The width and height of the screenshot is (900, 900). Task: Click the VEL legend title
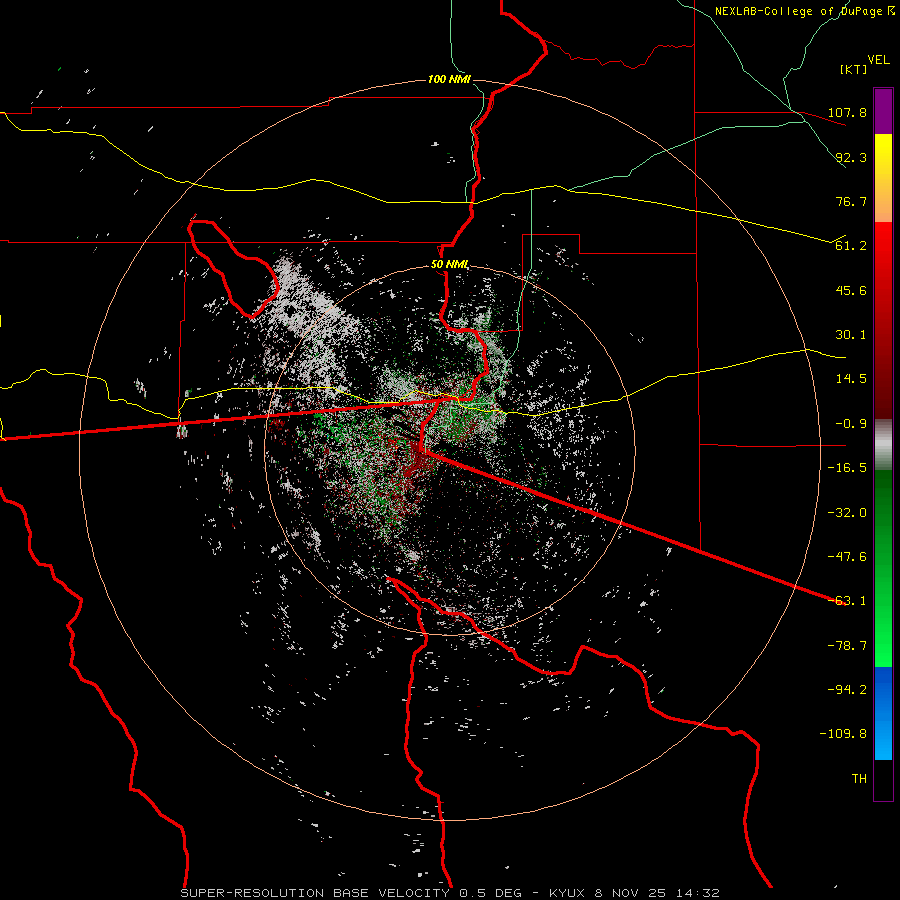click(878, 60)
